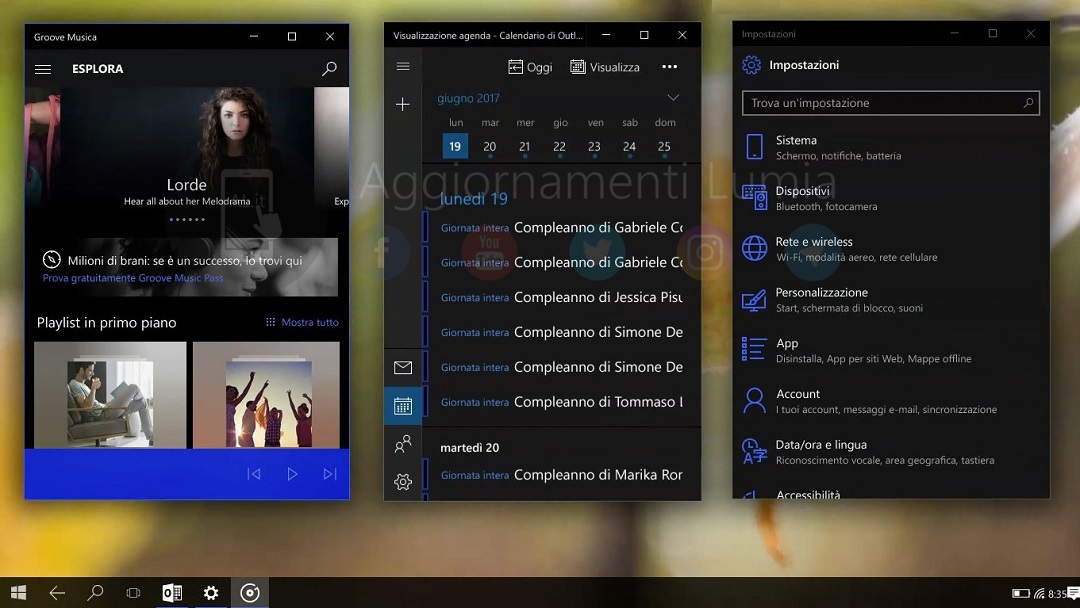
Task: Open Personalizzazione settings category
Action: click(x=891, y=300)
